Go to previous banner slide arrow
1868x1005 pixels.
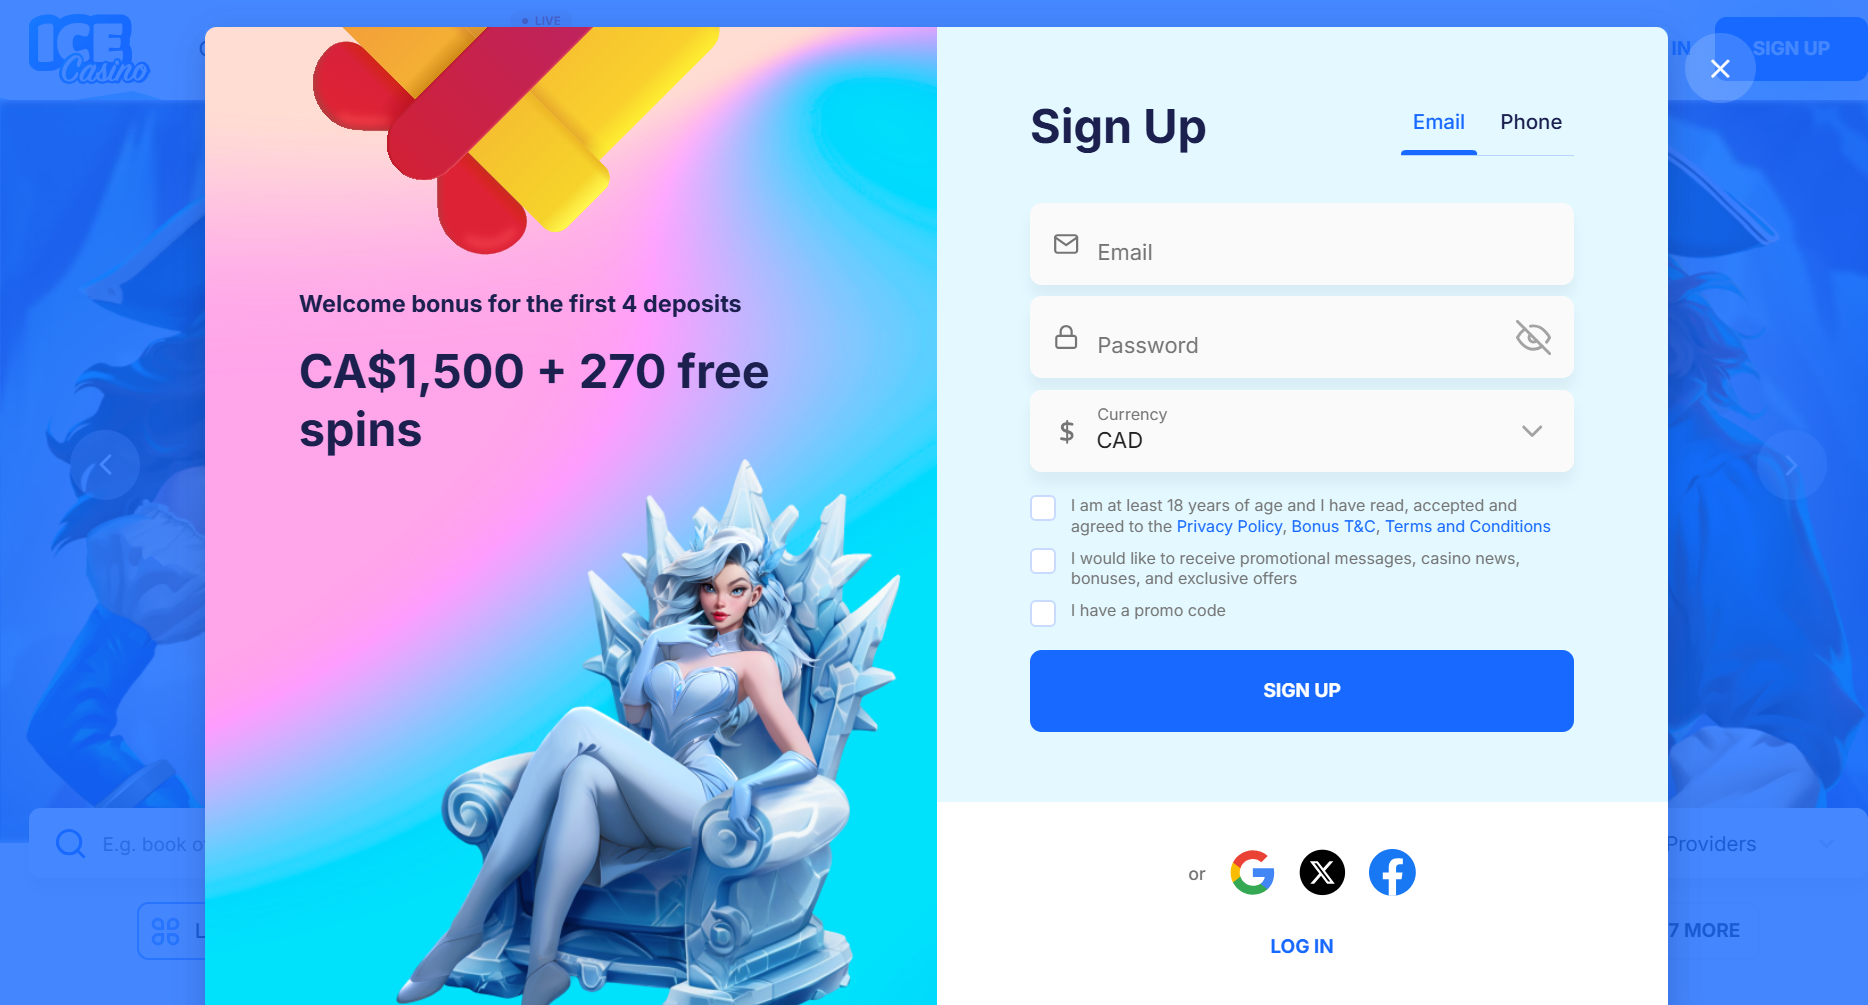point(105,465)
